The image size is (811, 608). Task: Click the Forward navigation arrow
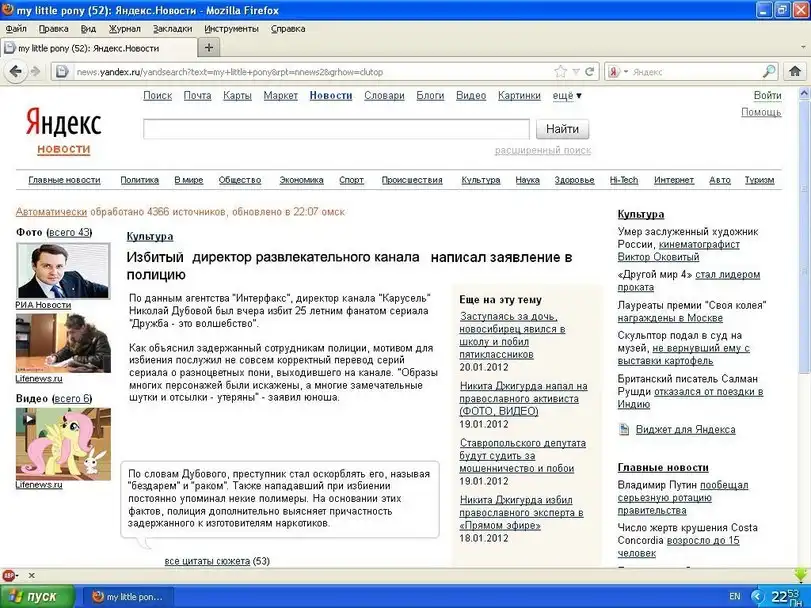(x=36, y=72)
